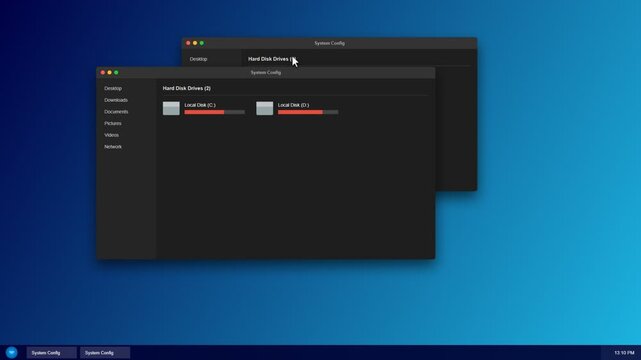The height and width of the screenshot is (360, 641).
Task: Click Hard Disk Drives (2) heading in front window
Action: (x=186, y=88)
